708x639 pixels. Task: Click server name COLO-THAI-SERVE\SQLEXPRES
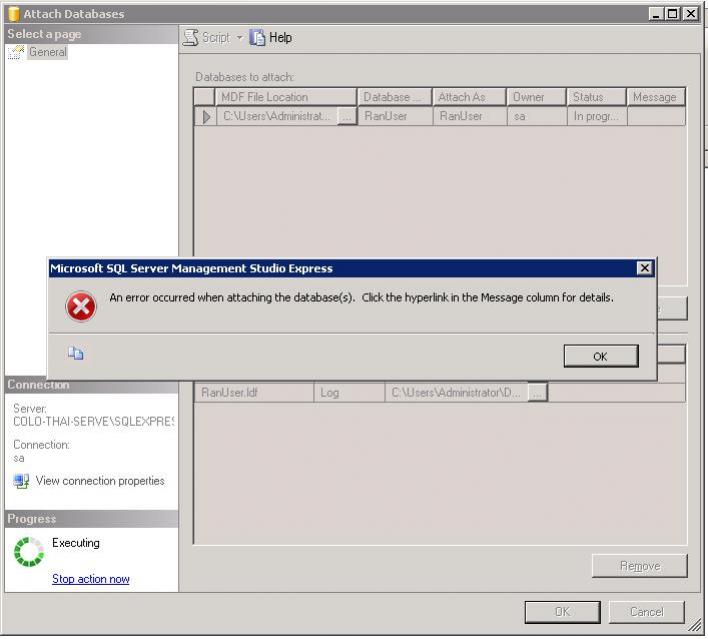tap(93, 421)
